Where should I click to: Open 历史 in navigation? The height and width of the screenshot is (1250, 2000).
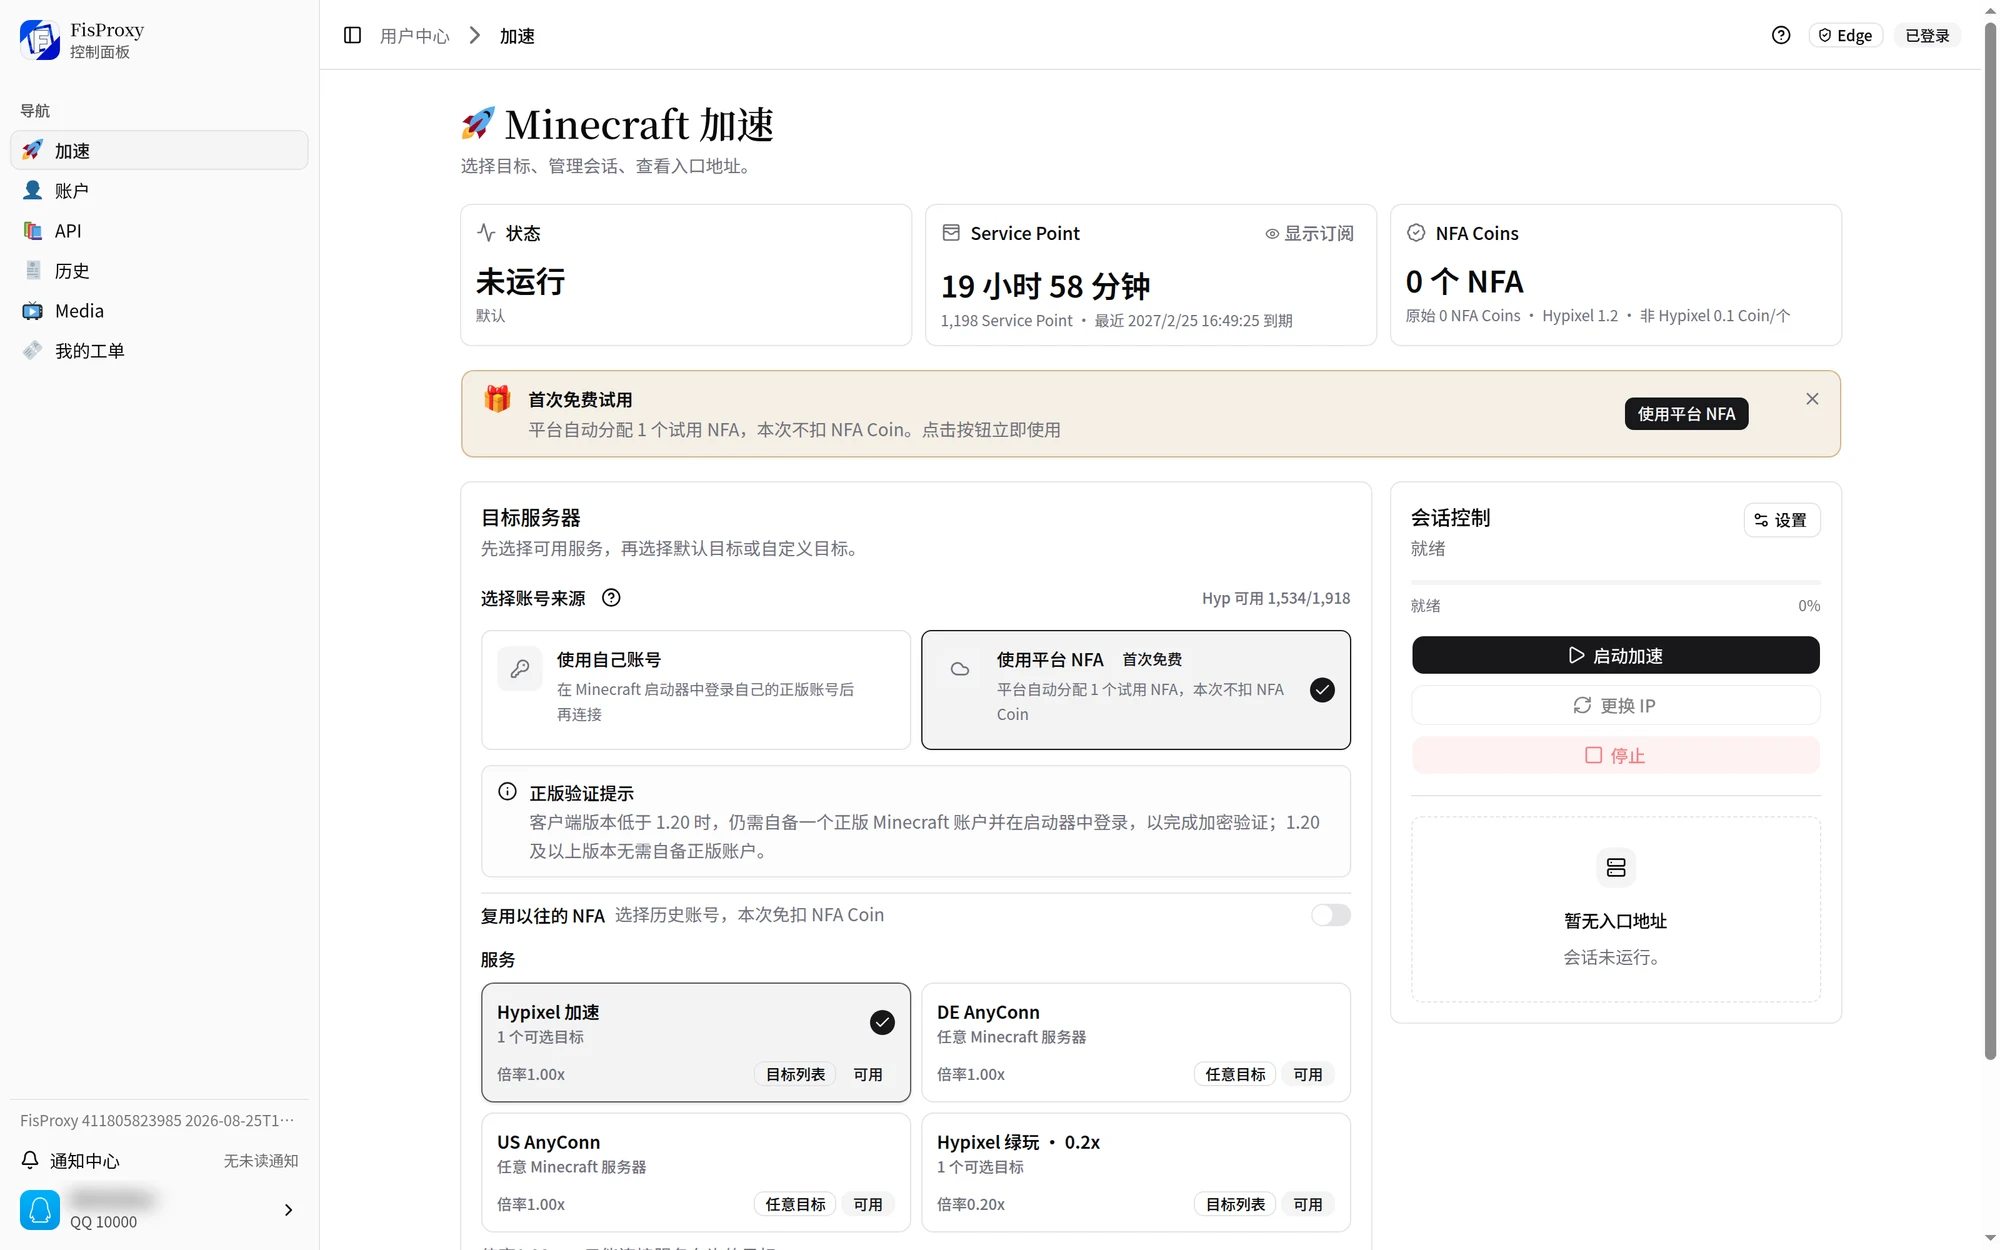[159, 270]
